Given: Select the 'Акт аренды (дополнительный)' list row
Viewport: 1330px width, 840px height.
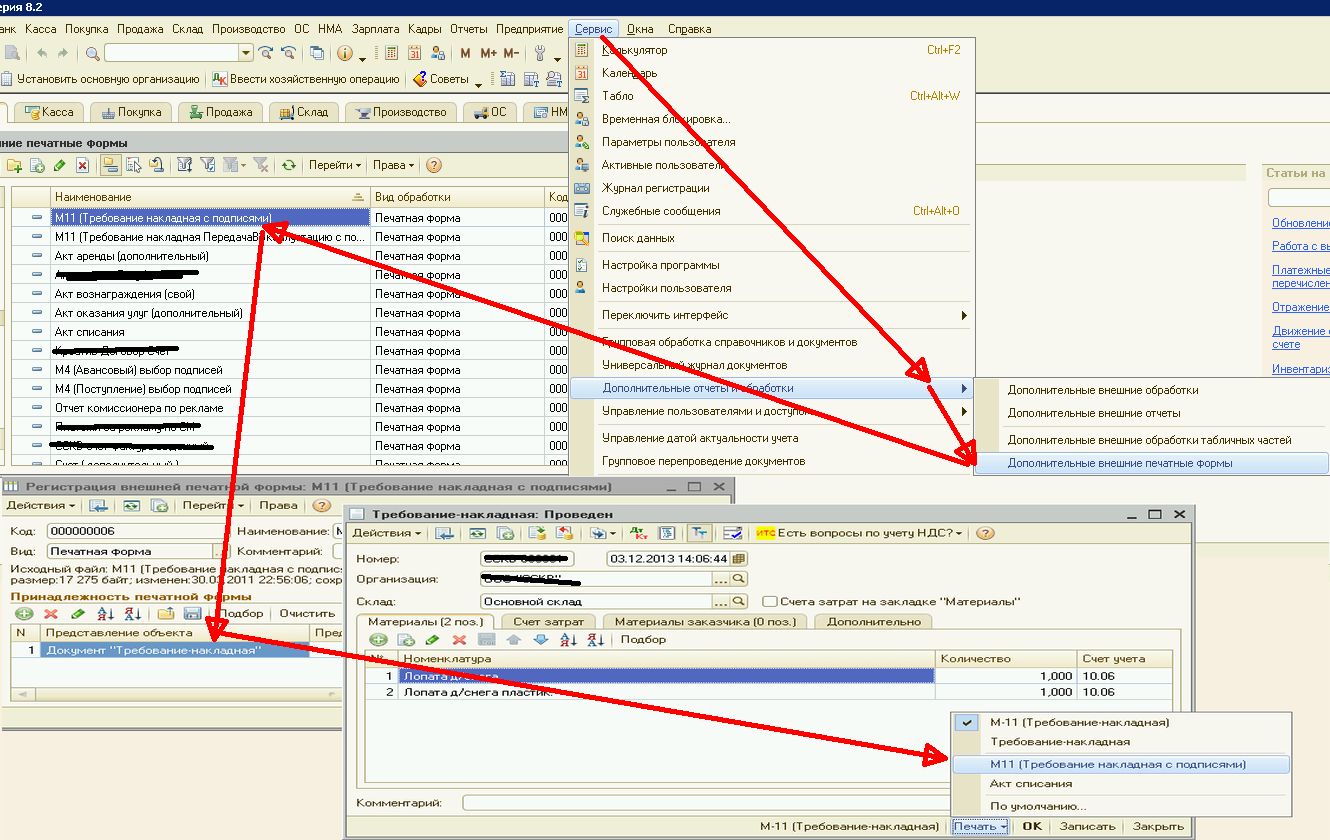Looking at the screenshot, I should coord(210,256).
